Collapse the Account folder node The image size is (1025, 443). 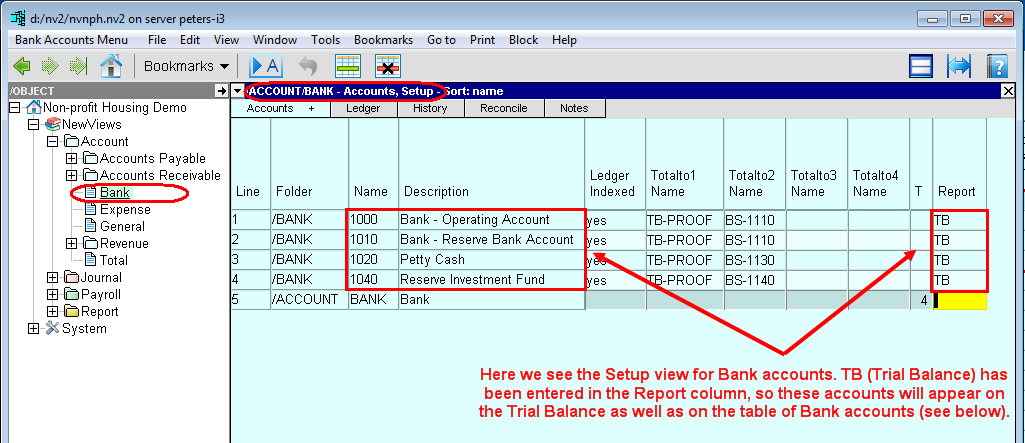tap(52, 141)
